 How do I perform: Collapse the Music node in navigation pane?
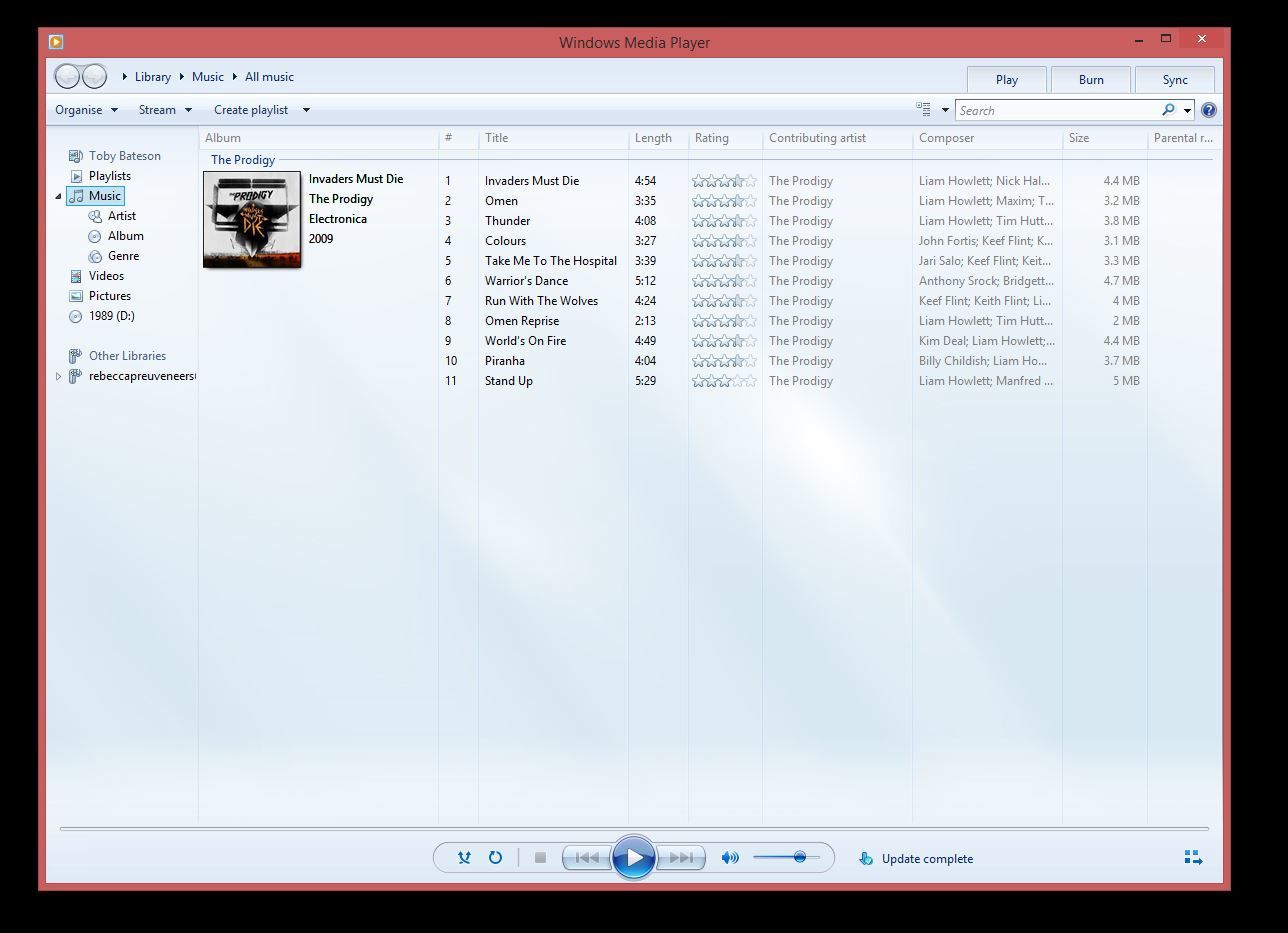coord(59,195)
